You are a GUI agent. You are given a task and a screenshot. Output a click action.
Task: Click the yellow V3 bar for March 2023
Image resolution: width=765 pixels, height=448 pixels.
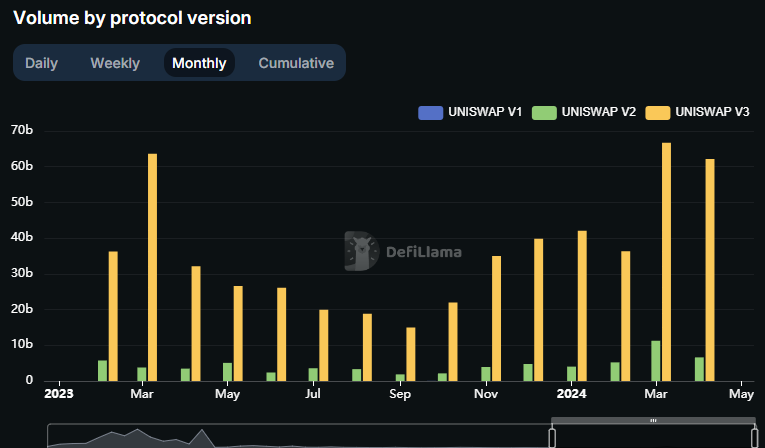click(x=152, y=267)
